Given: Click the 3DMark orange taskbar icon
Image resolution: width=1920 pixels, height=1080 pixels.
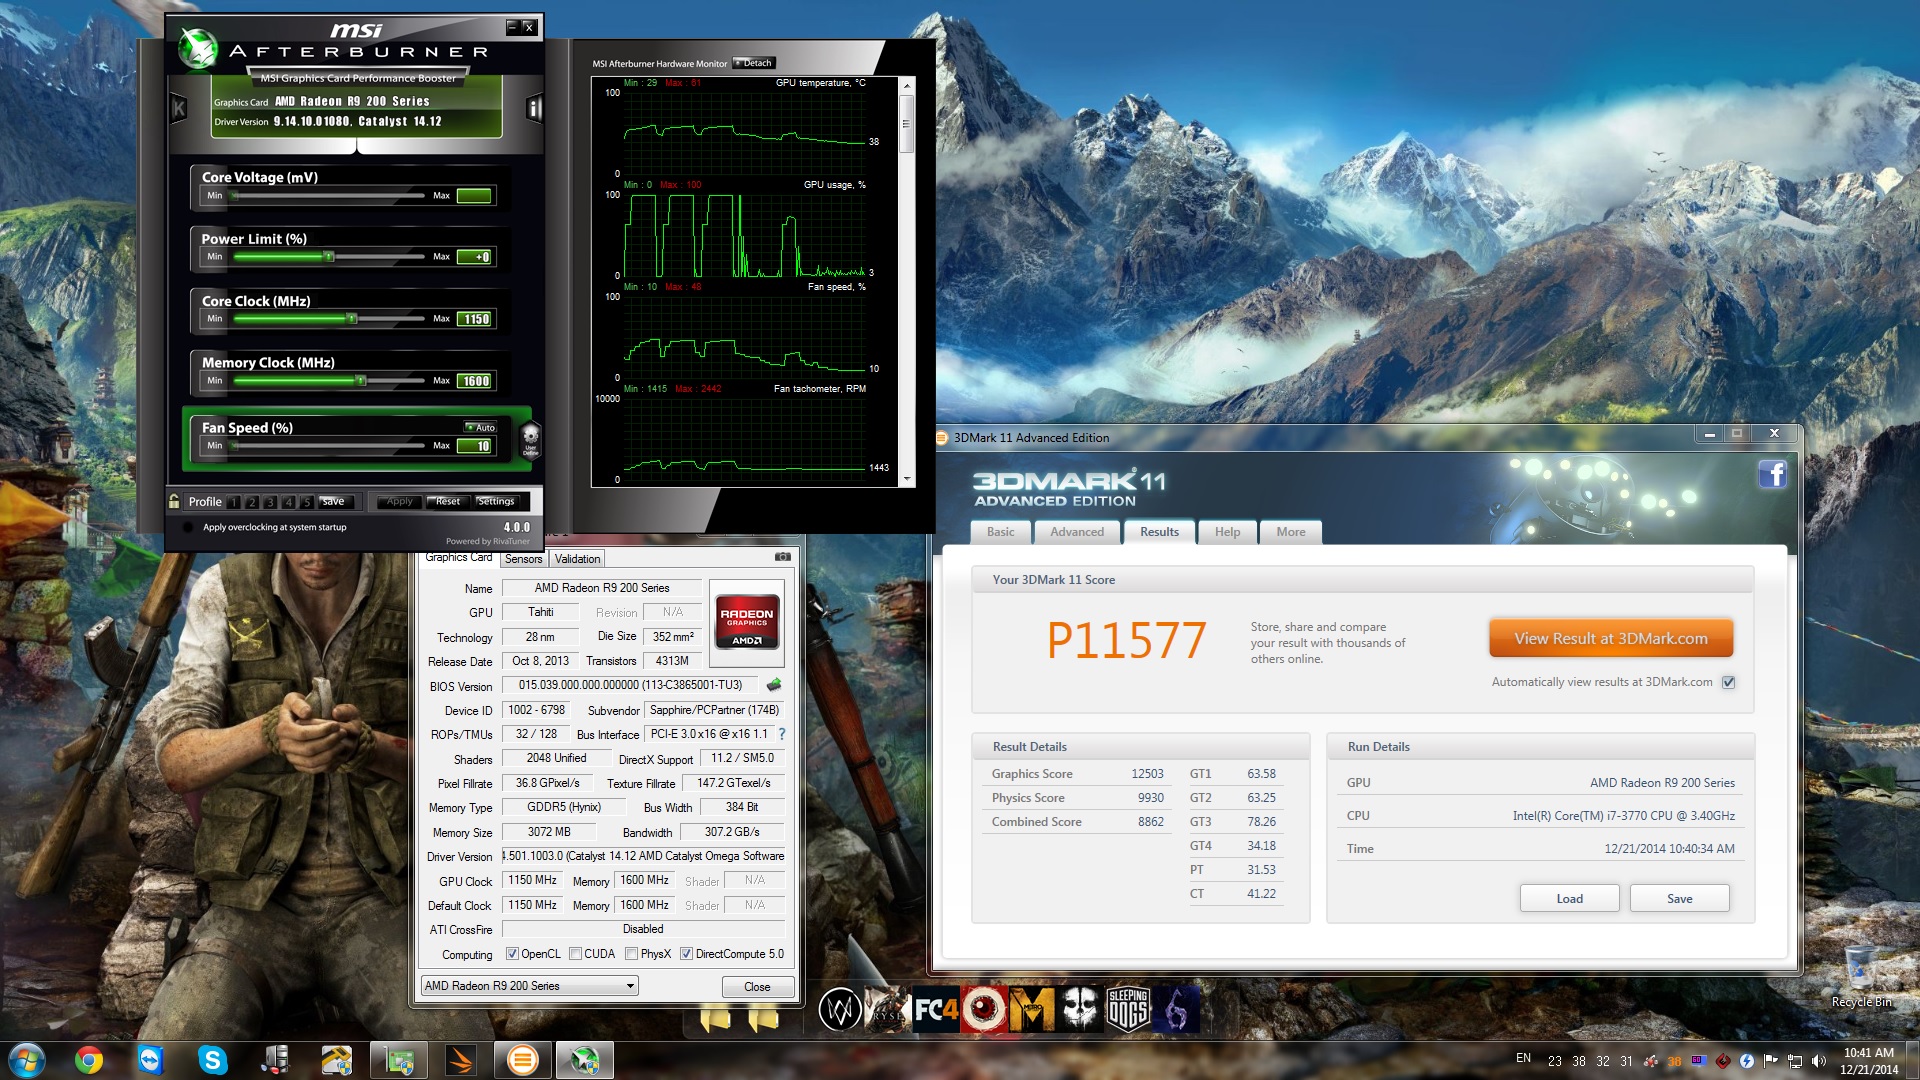Looking at the screenshot, I should pos(522,1060).
